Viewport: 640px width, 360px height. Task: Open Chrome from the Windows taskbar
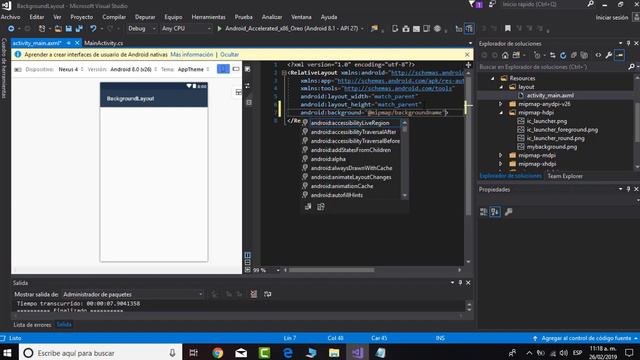(x=218, y=353)
